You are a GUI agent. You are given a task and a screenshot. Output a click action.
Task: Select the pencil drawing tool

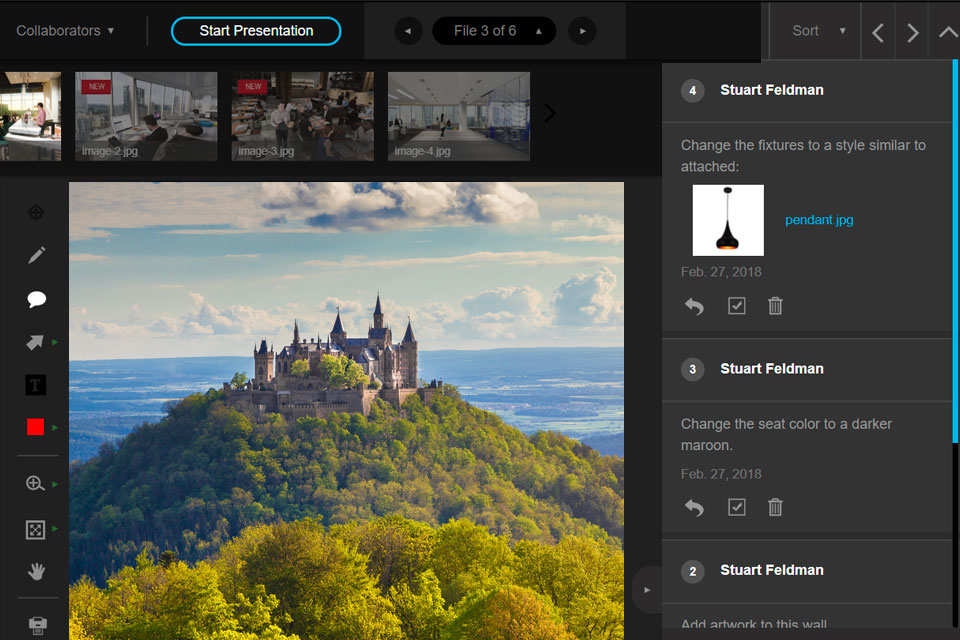click(x=36, y=255)
